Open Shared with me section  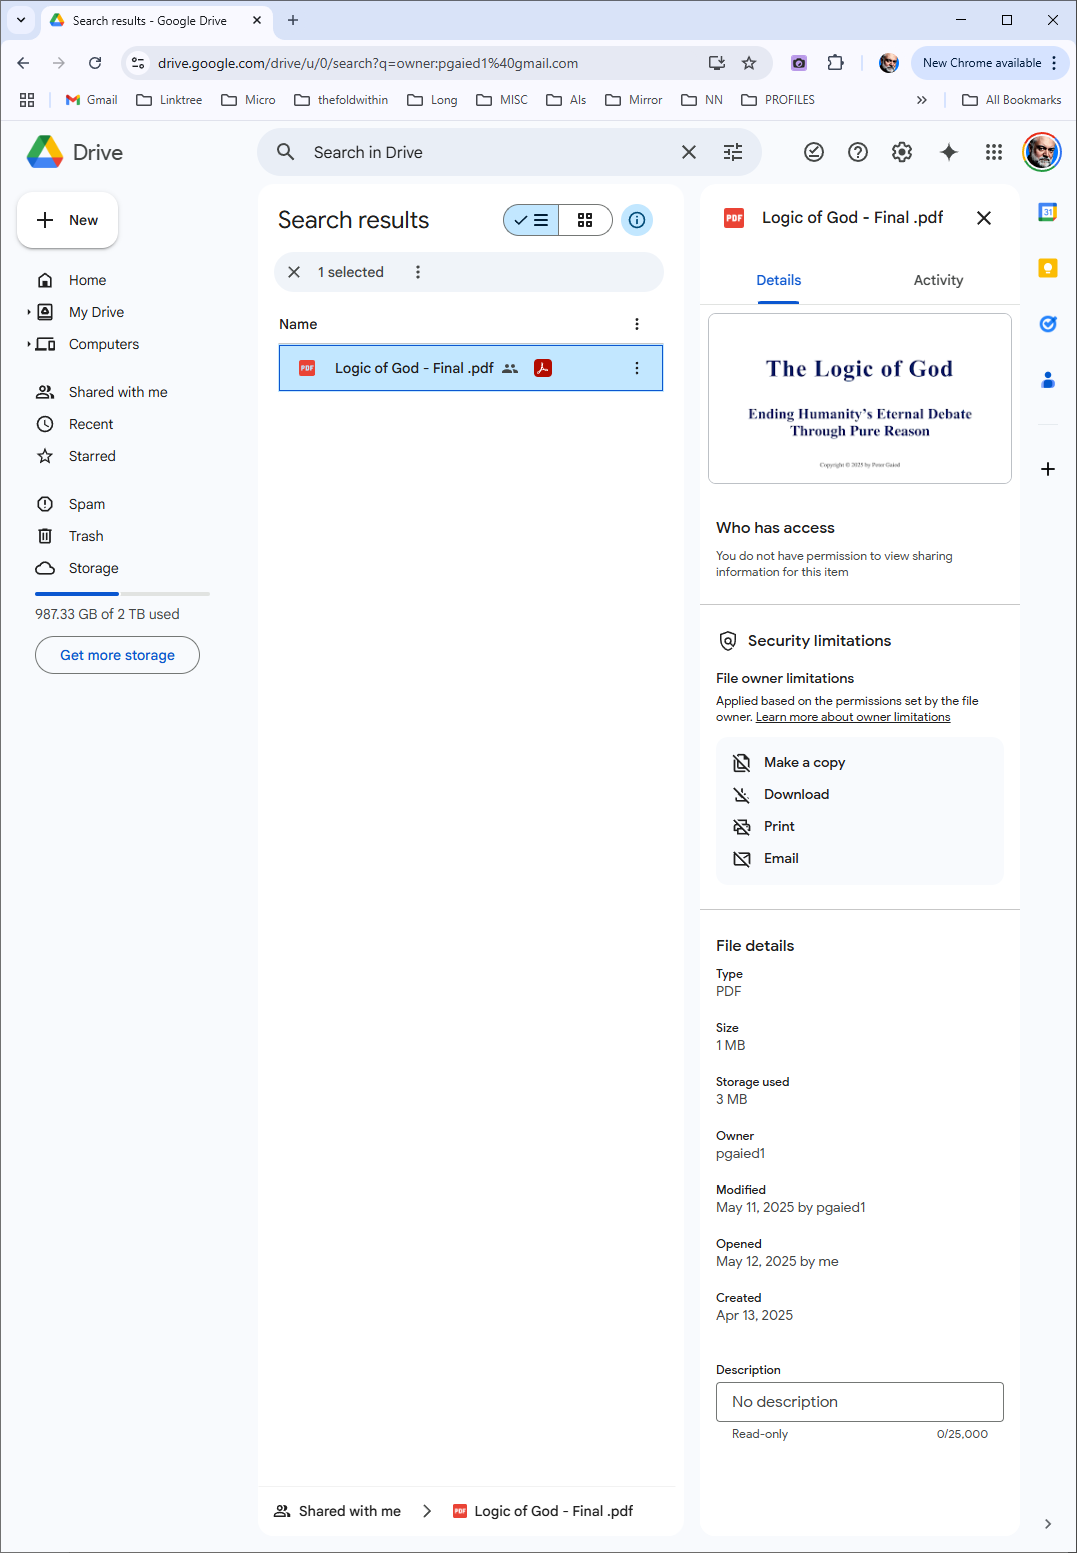(120, 392)
